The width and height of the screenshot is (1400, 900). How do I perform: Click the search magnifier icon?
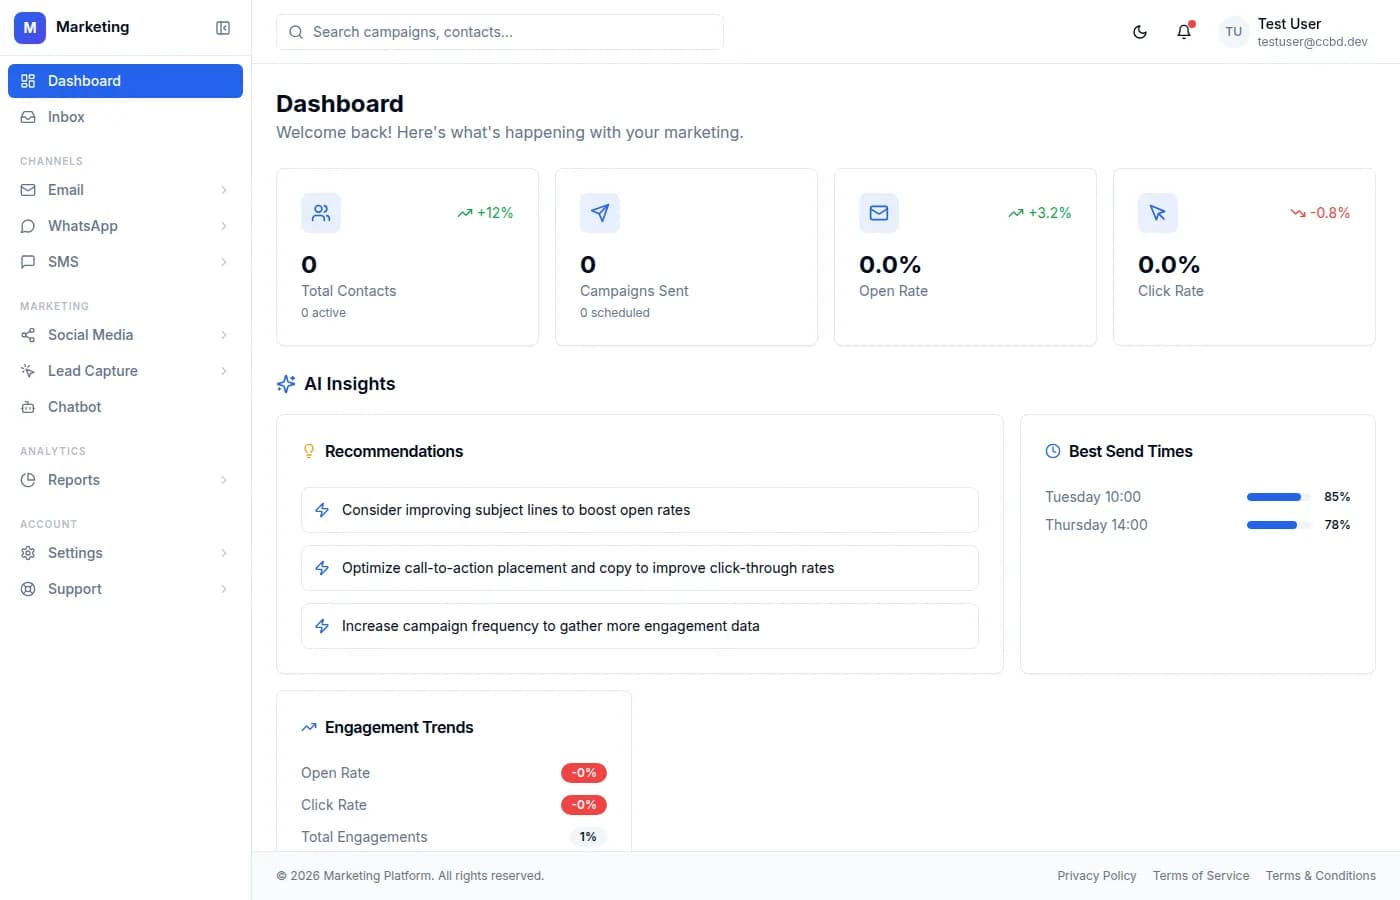[x=296, y=32]
